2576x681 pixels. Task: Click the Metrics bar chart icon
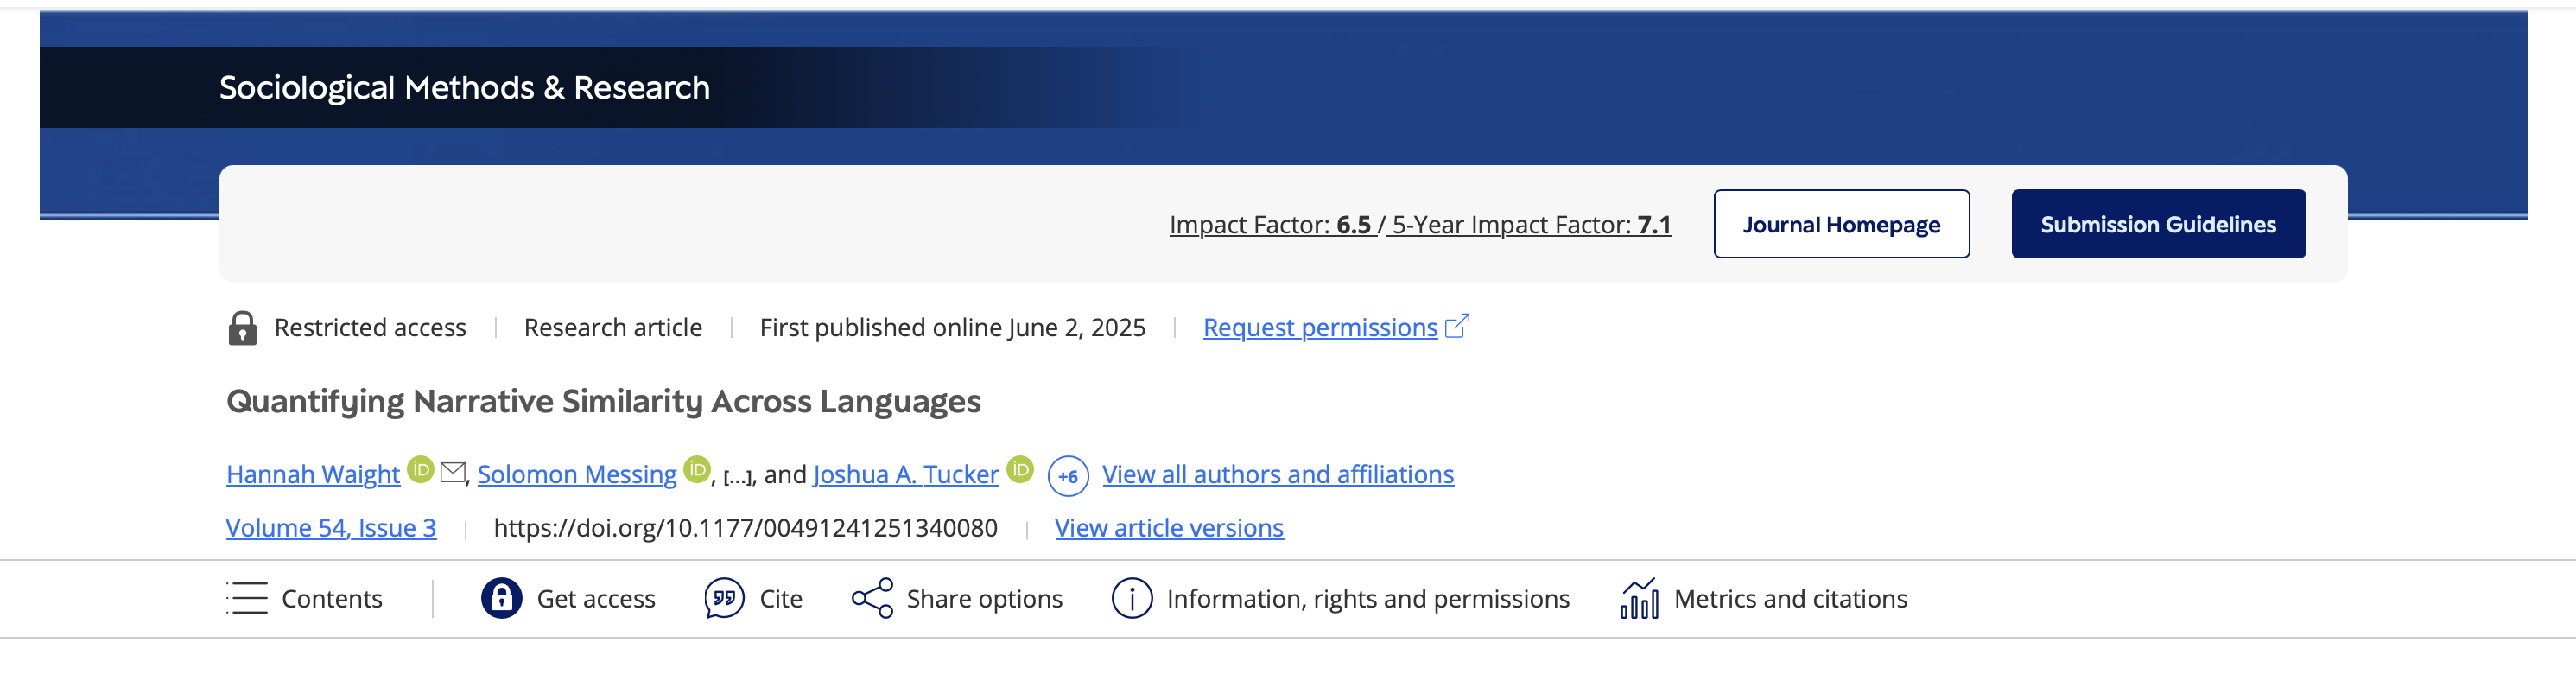(1639, 598)
